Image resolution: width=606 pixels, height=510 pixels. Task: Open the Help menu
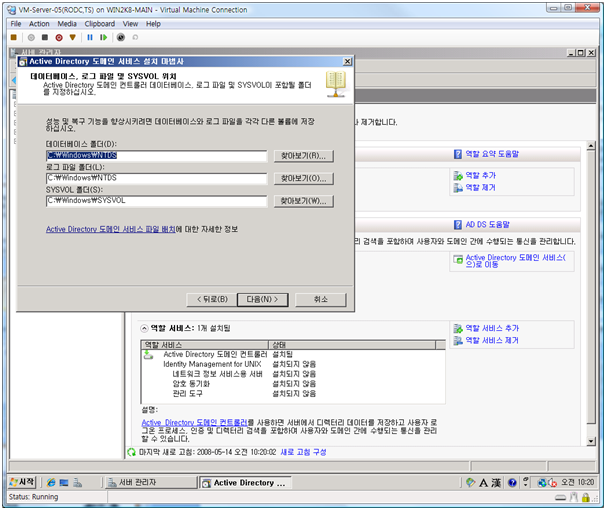[153, 24]
